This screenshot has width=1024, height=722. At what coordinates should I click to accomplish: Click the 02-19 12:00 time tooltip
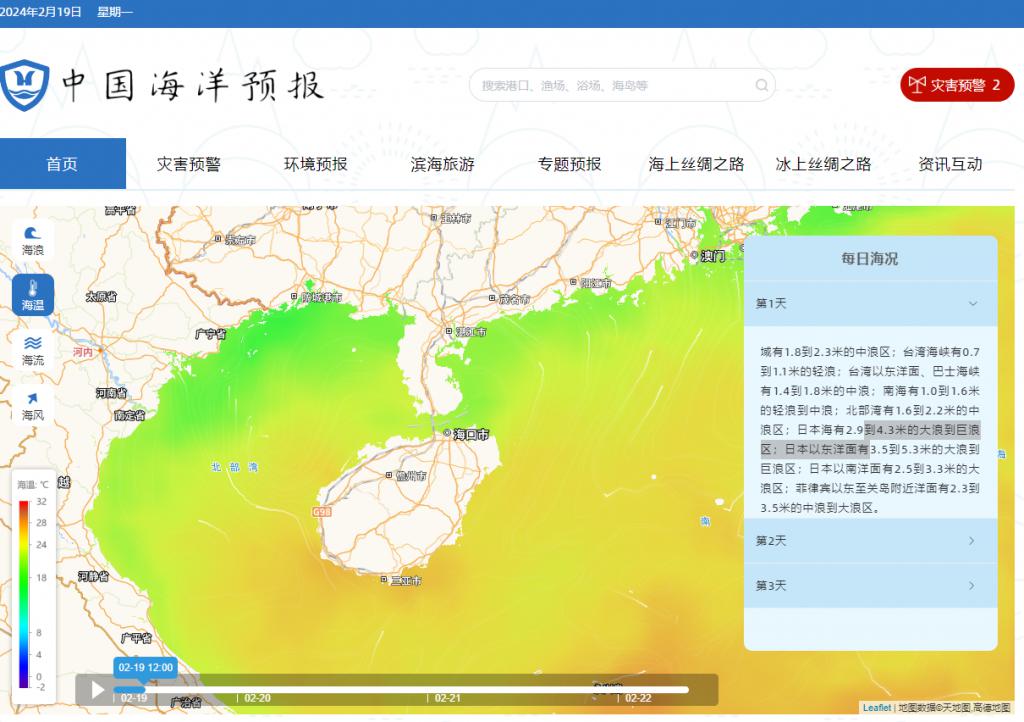pyautogui.click(x=146, y=667)
